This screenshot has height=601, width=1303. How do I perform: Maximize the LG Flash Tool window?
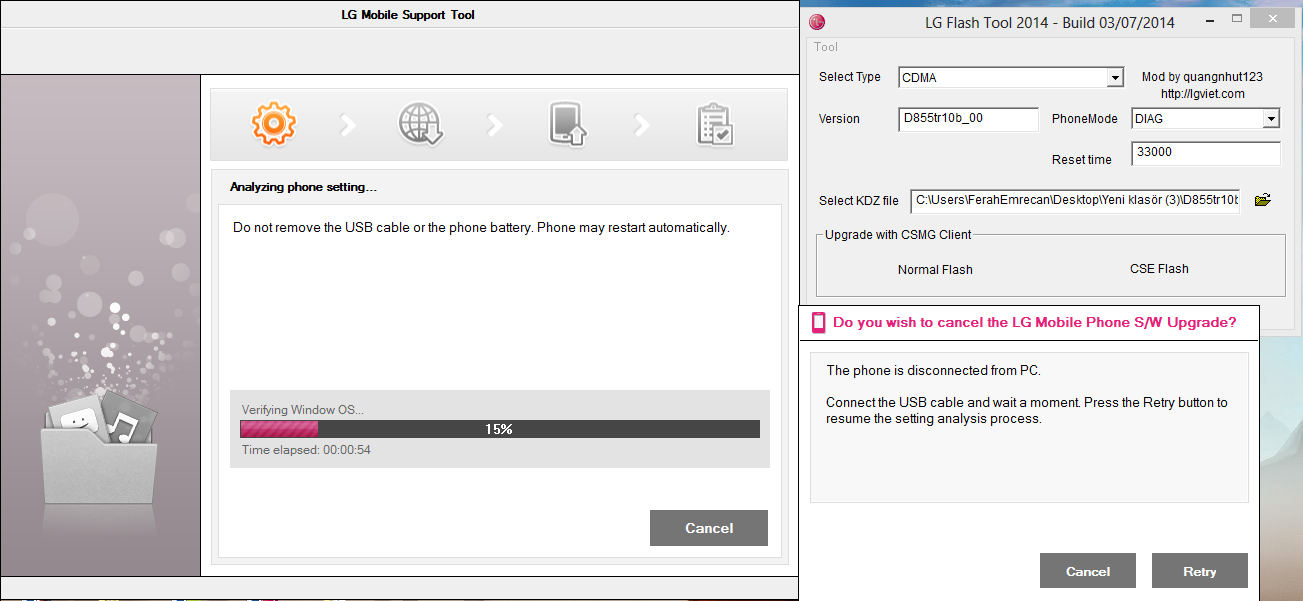coord(1237,20)
